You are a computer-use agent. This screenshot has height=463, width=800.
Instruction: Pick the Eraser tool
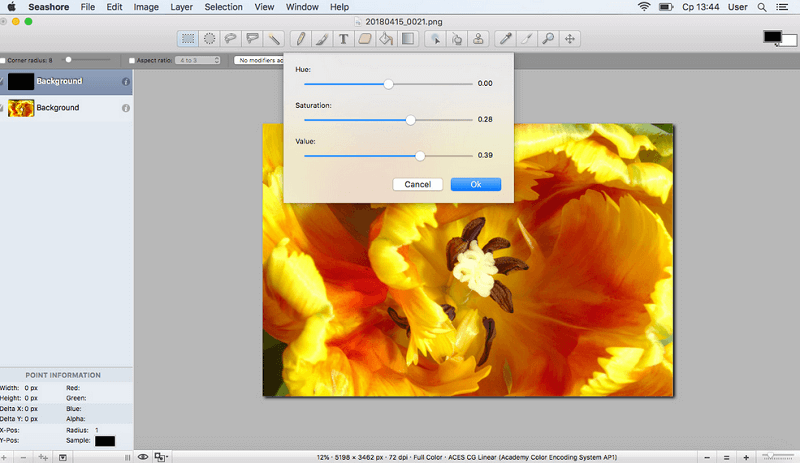point(365,39)
